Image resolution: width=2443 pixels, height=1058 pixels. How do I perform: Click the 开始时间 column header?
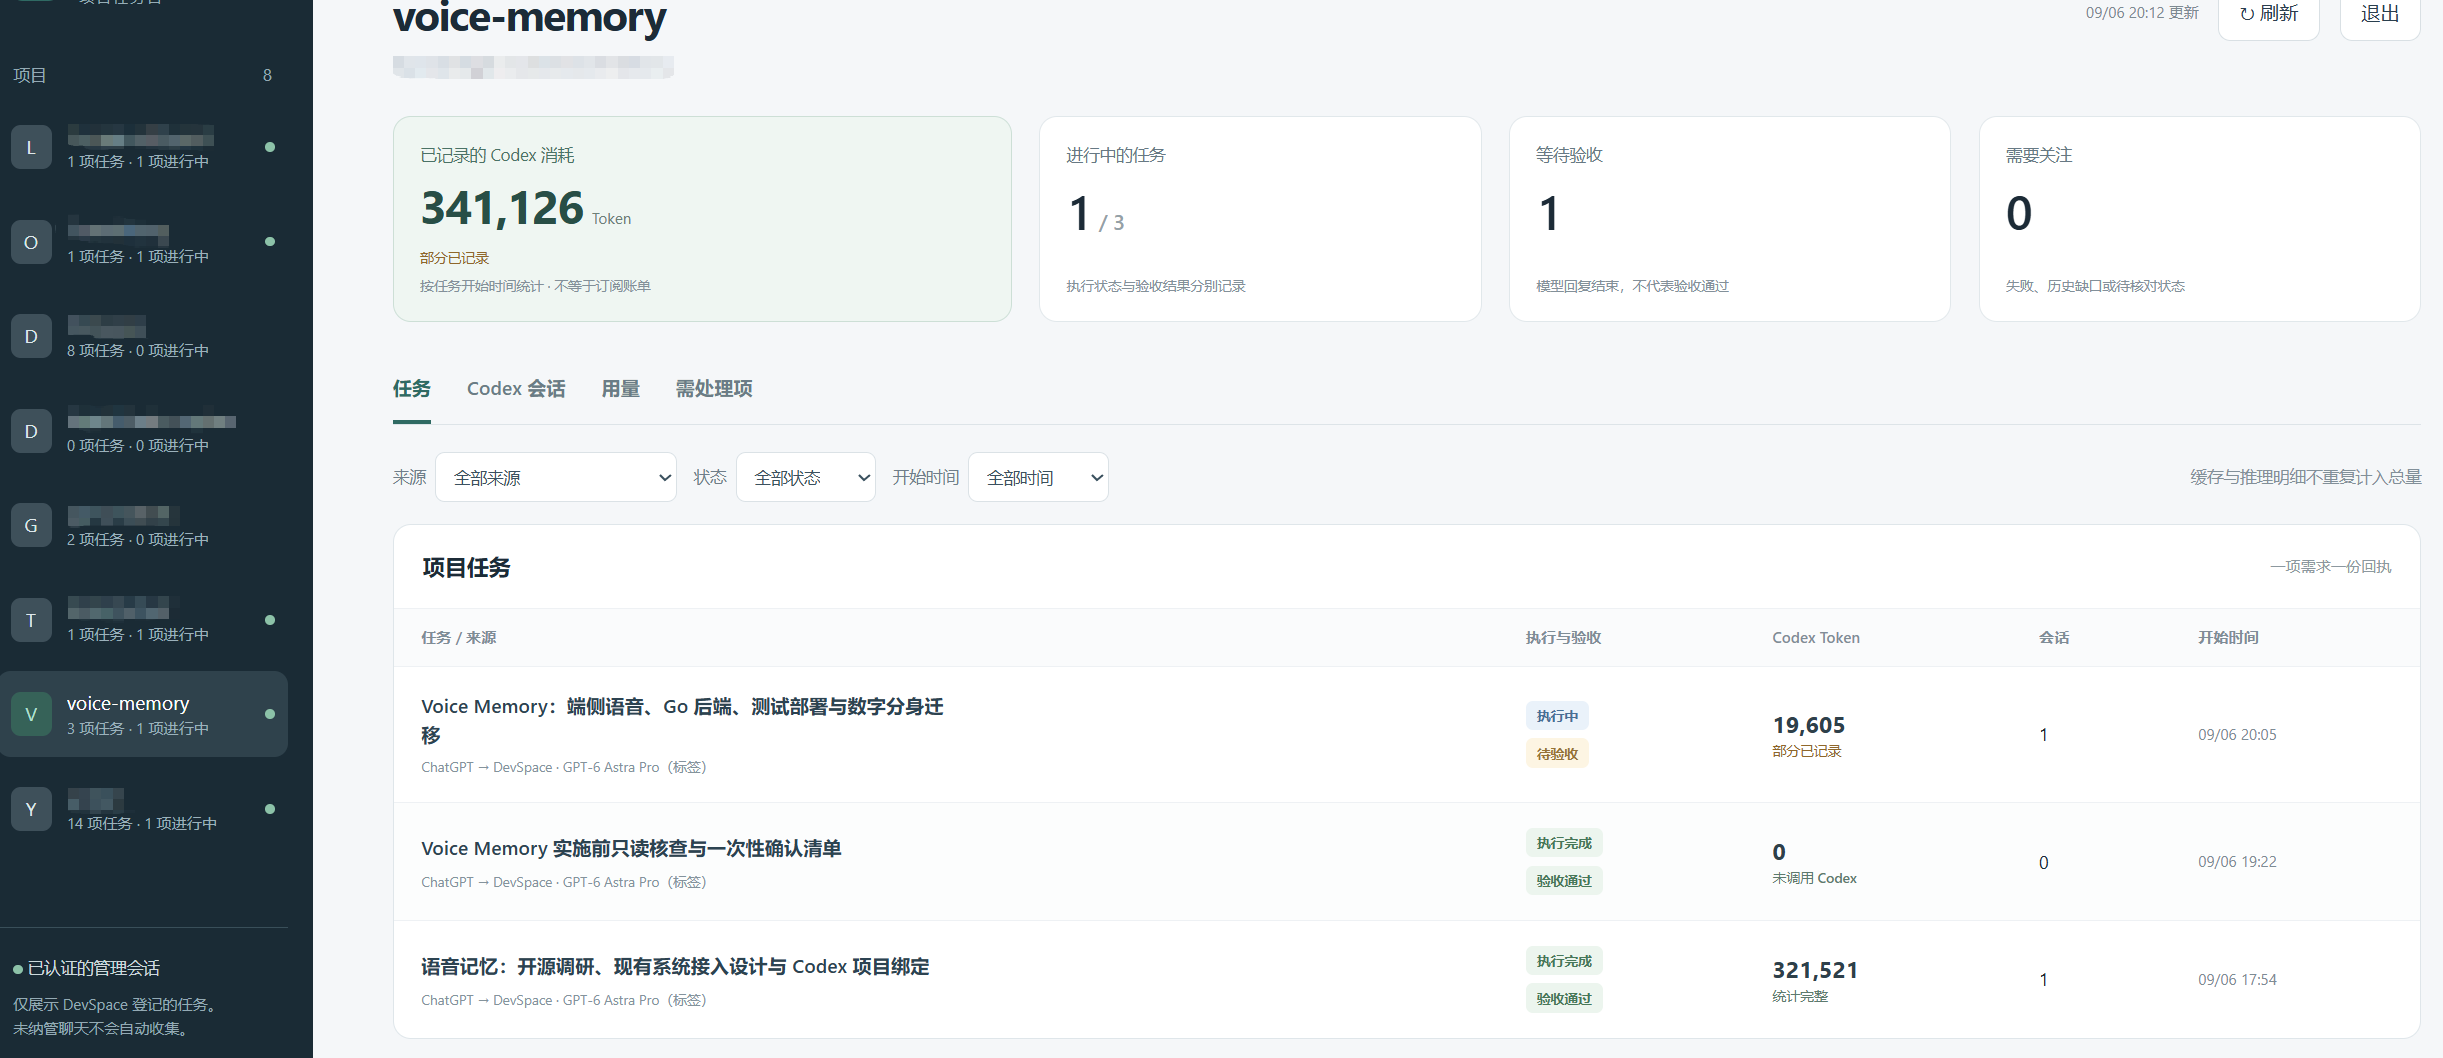coord(2228,638)
